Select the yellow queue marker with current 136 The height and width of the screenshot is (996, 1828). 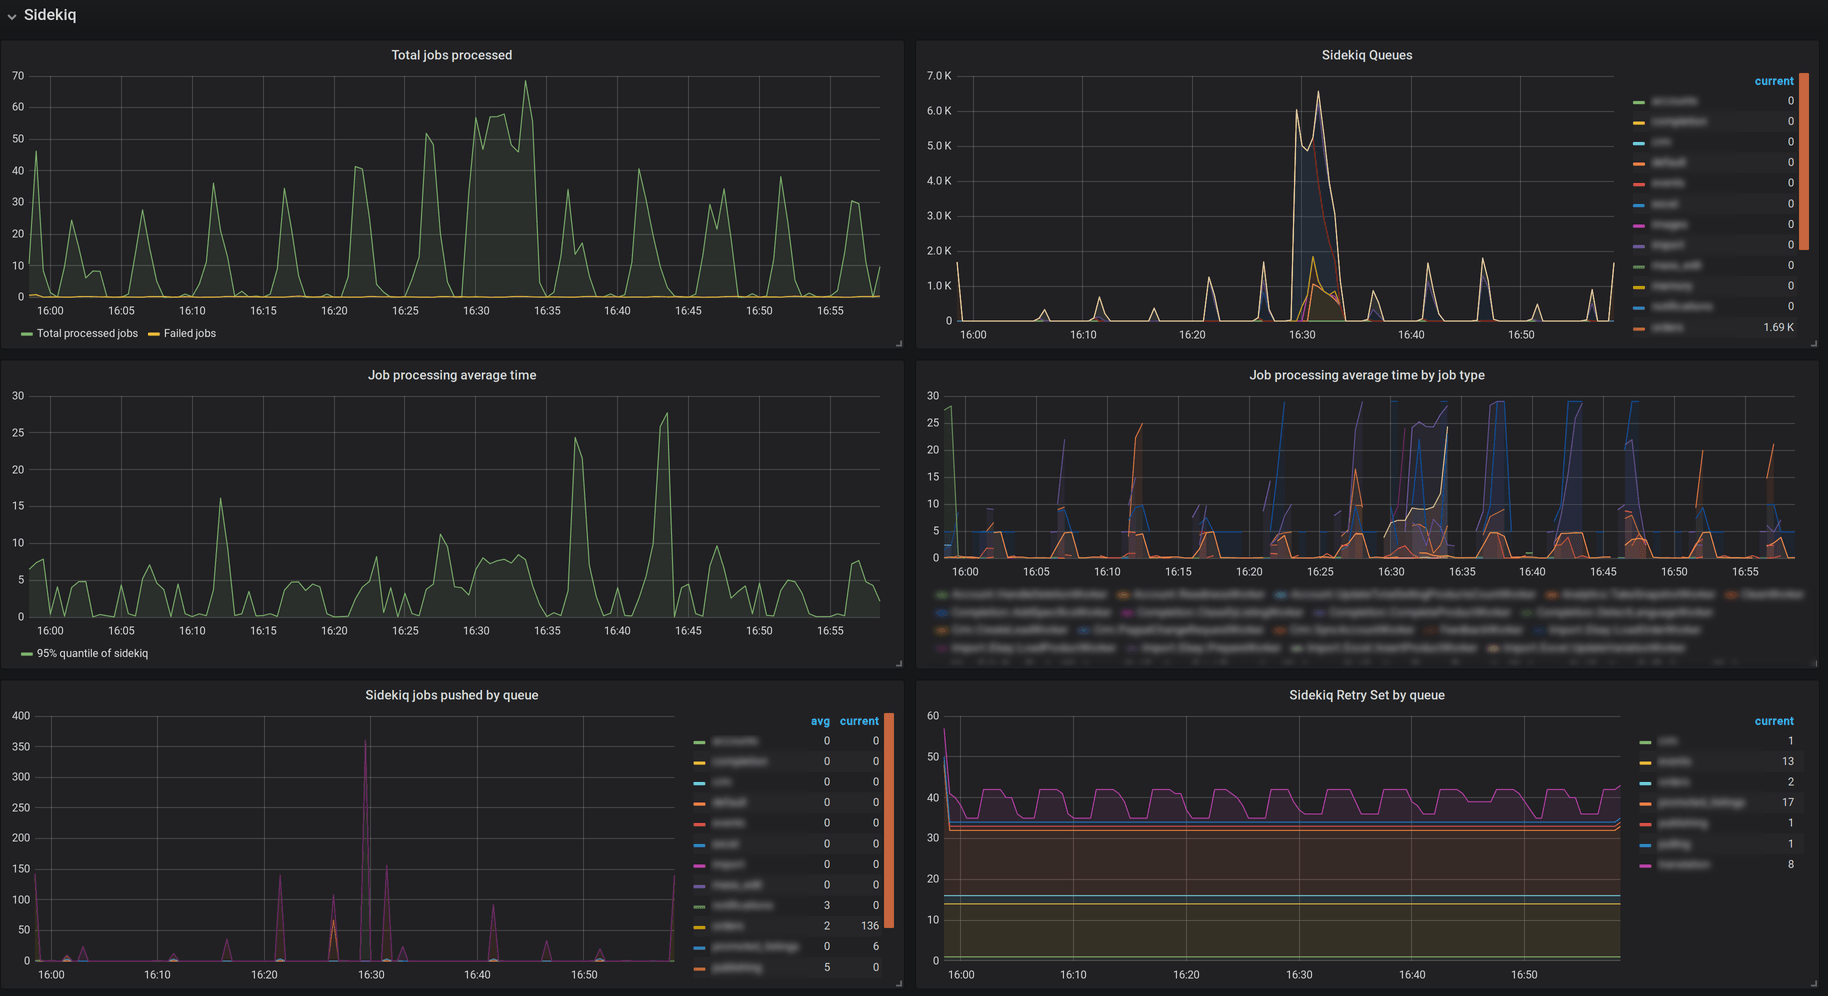coord(700,926)
